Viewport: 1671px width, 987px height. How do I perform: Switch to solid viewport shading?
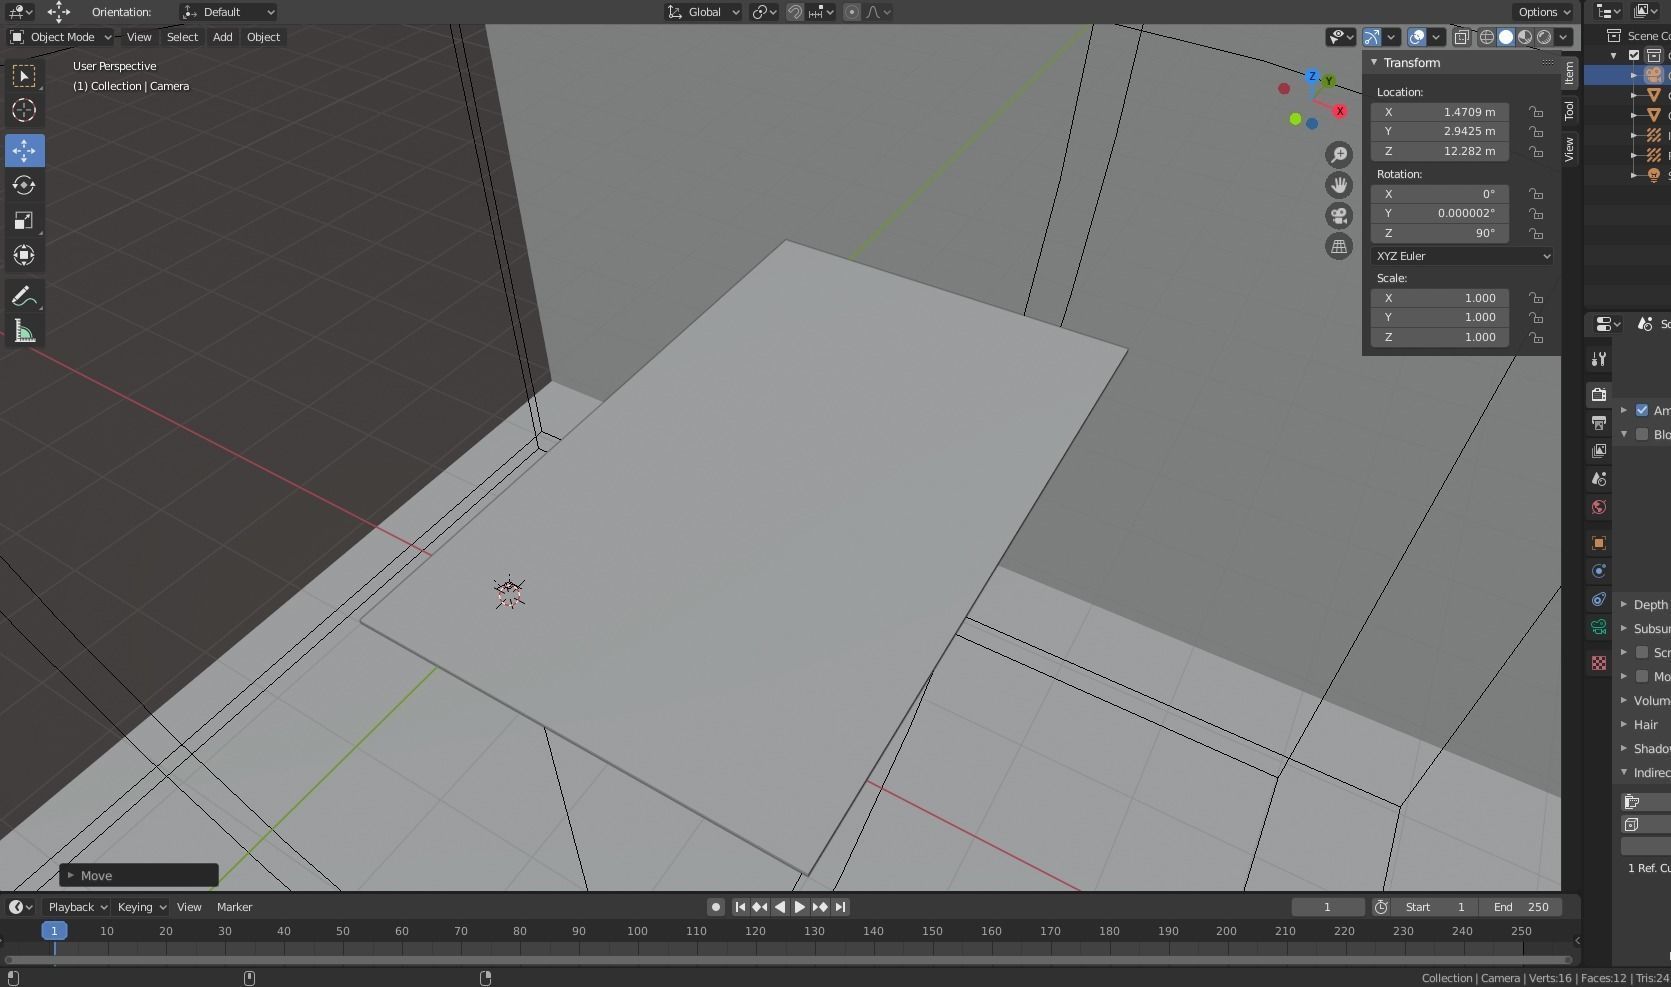[1506, 37]
